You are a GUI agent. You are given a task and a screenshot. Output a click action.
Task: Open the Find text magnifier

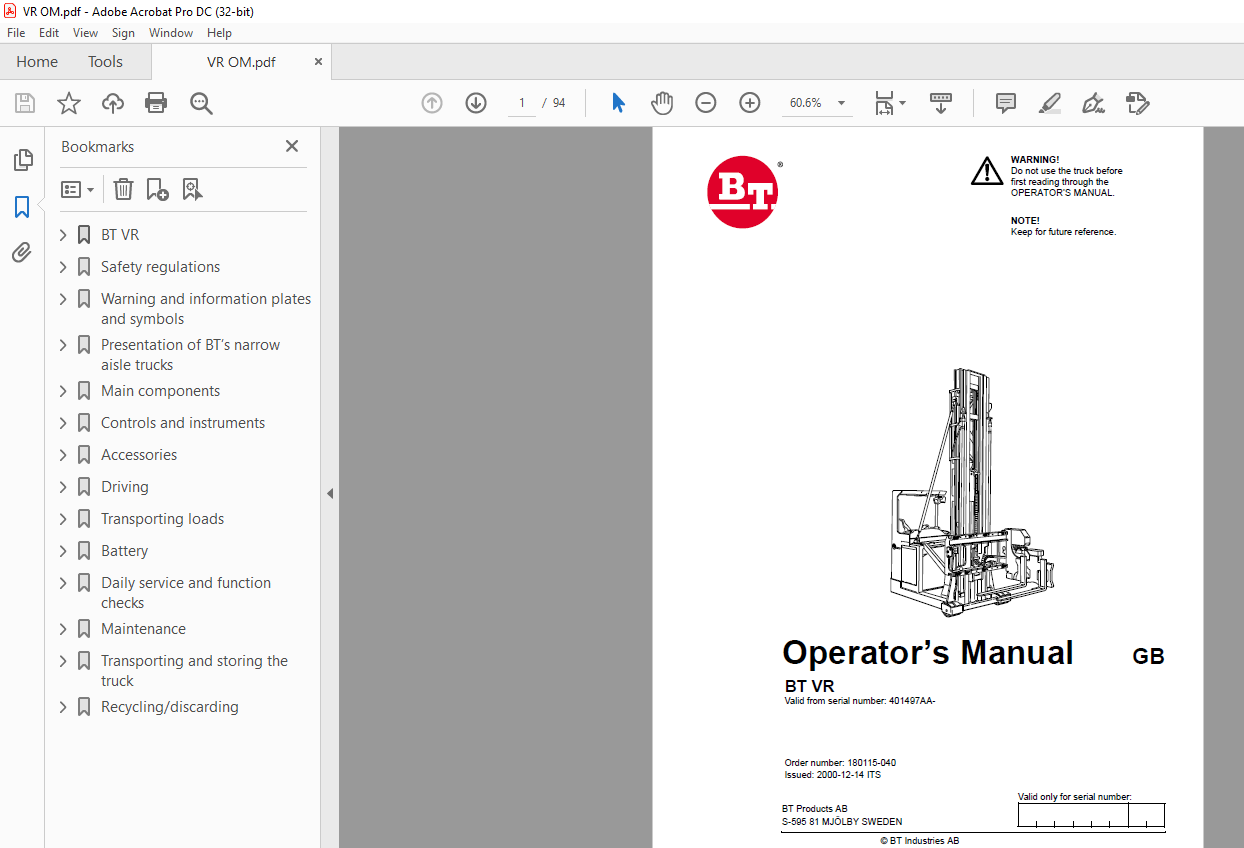201,103
